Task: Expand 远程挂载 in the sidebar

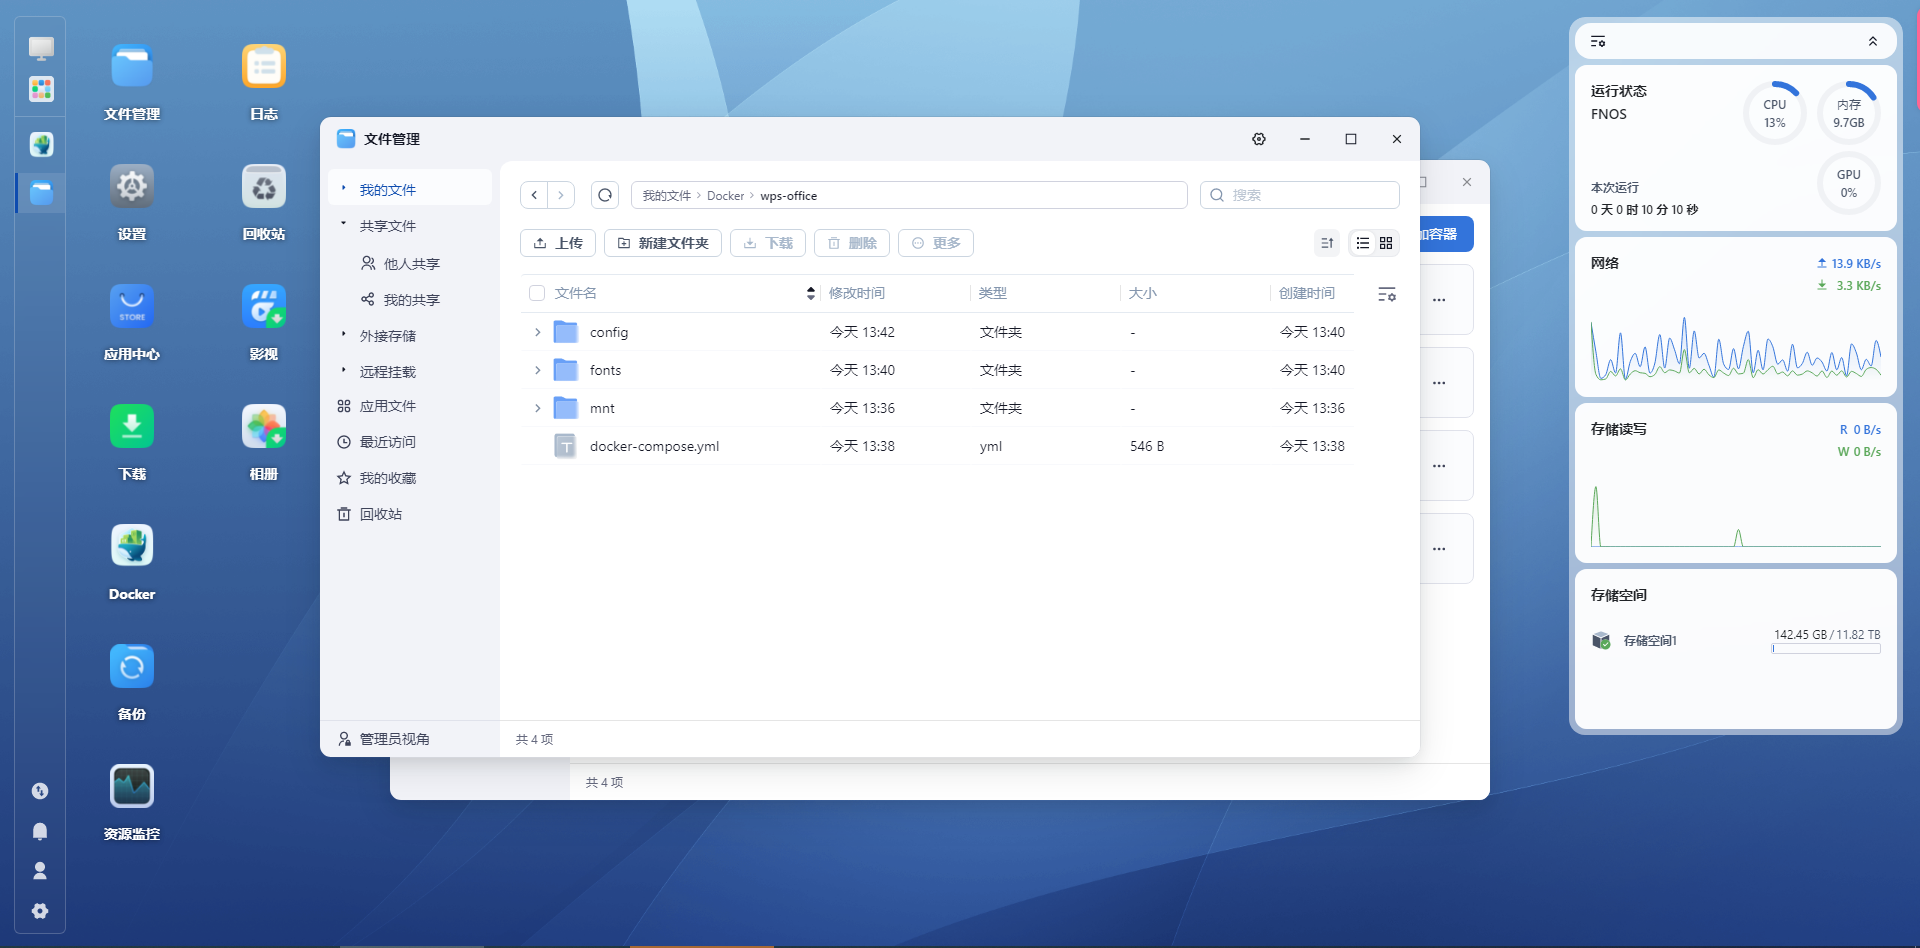Action: pyautogui.click(x=343, y=370)
